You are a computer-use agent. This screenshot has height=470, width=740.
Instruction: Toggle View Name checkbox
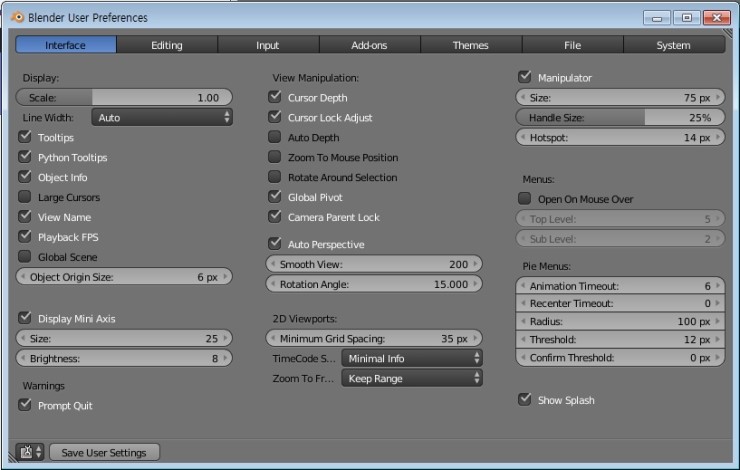tap(25, 216)
